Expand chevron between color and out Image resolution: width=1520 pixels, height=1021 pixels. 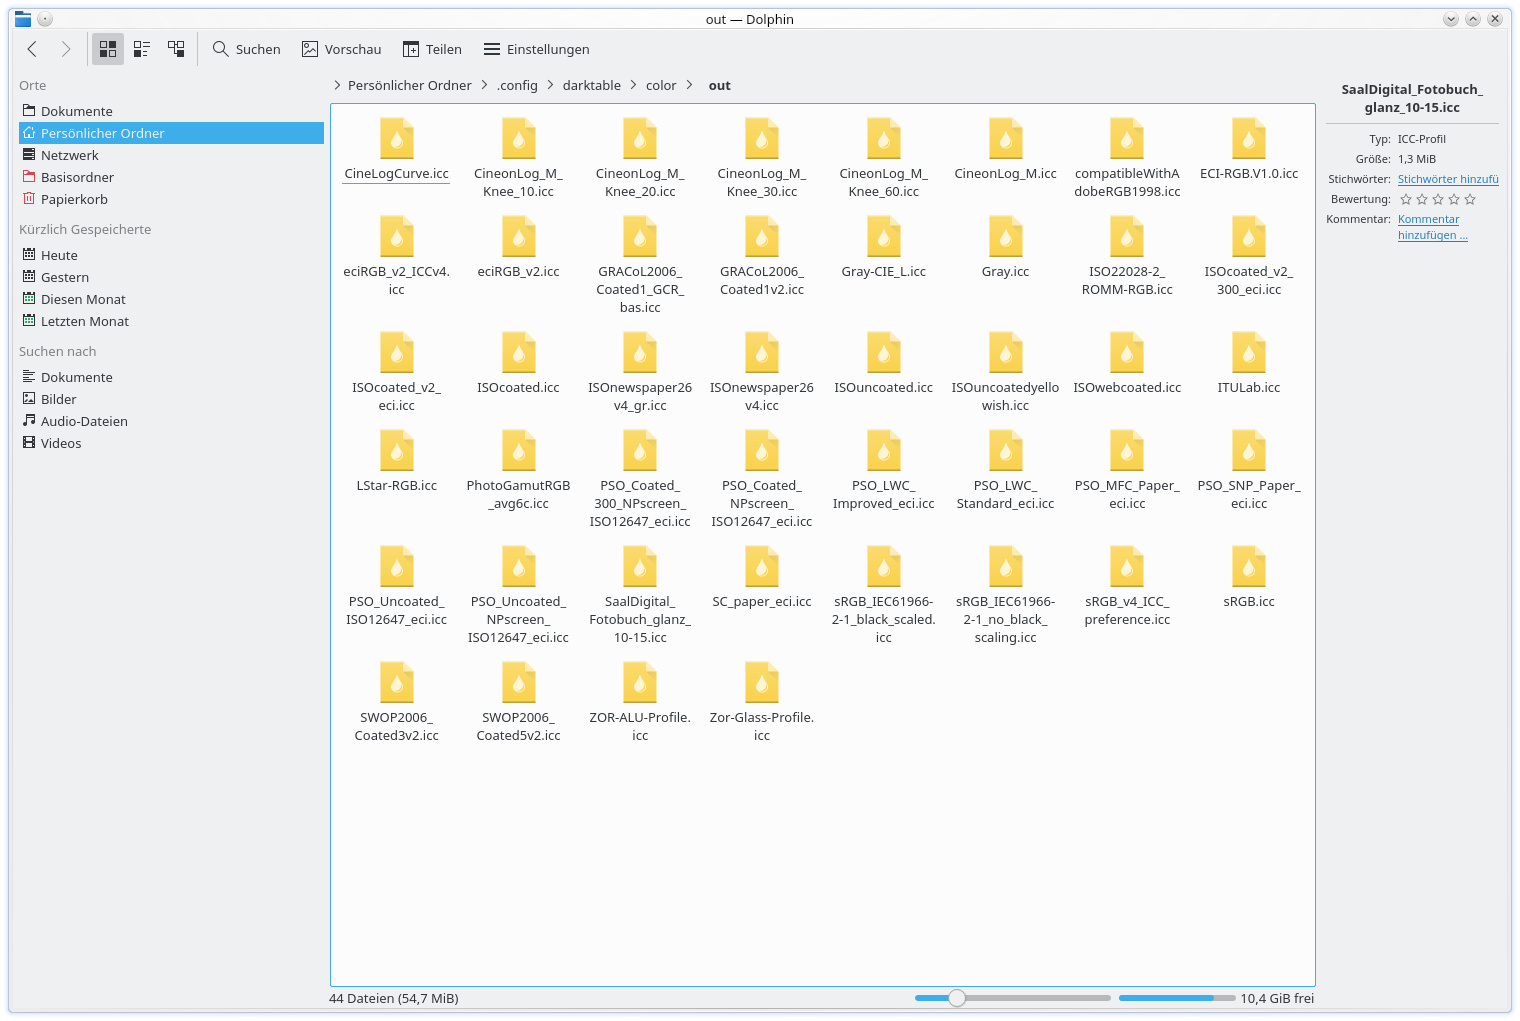pyautogui.click(x=689, y=85)
